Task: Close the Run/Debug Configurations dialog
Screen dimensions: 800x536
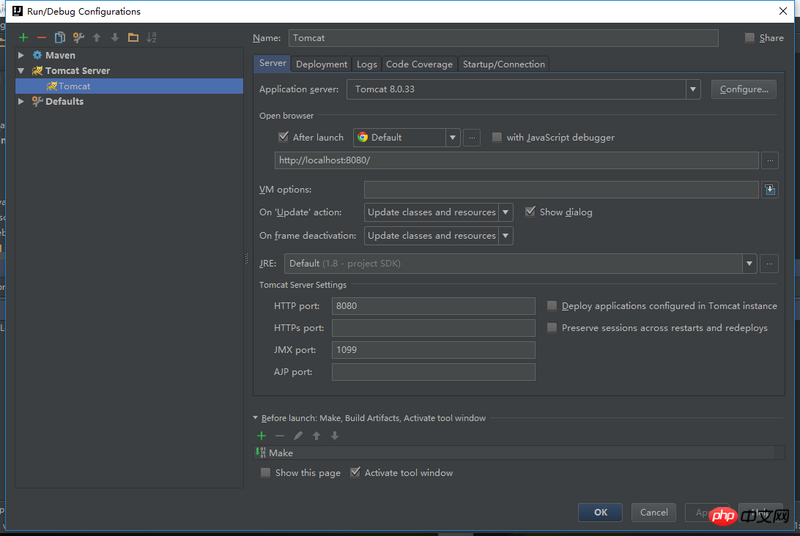Action: pos(783,11)
